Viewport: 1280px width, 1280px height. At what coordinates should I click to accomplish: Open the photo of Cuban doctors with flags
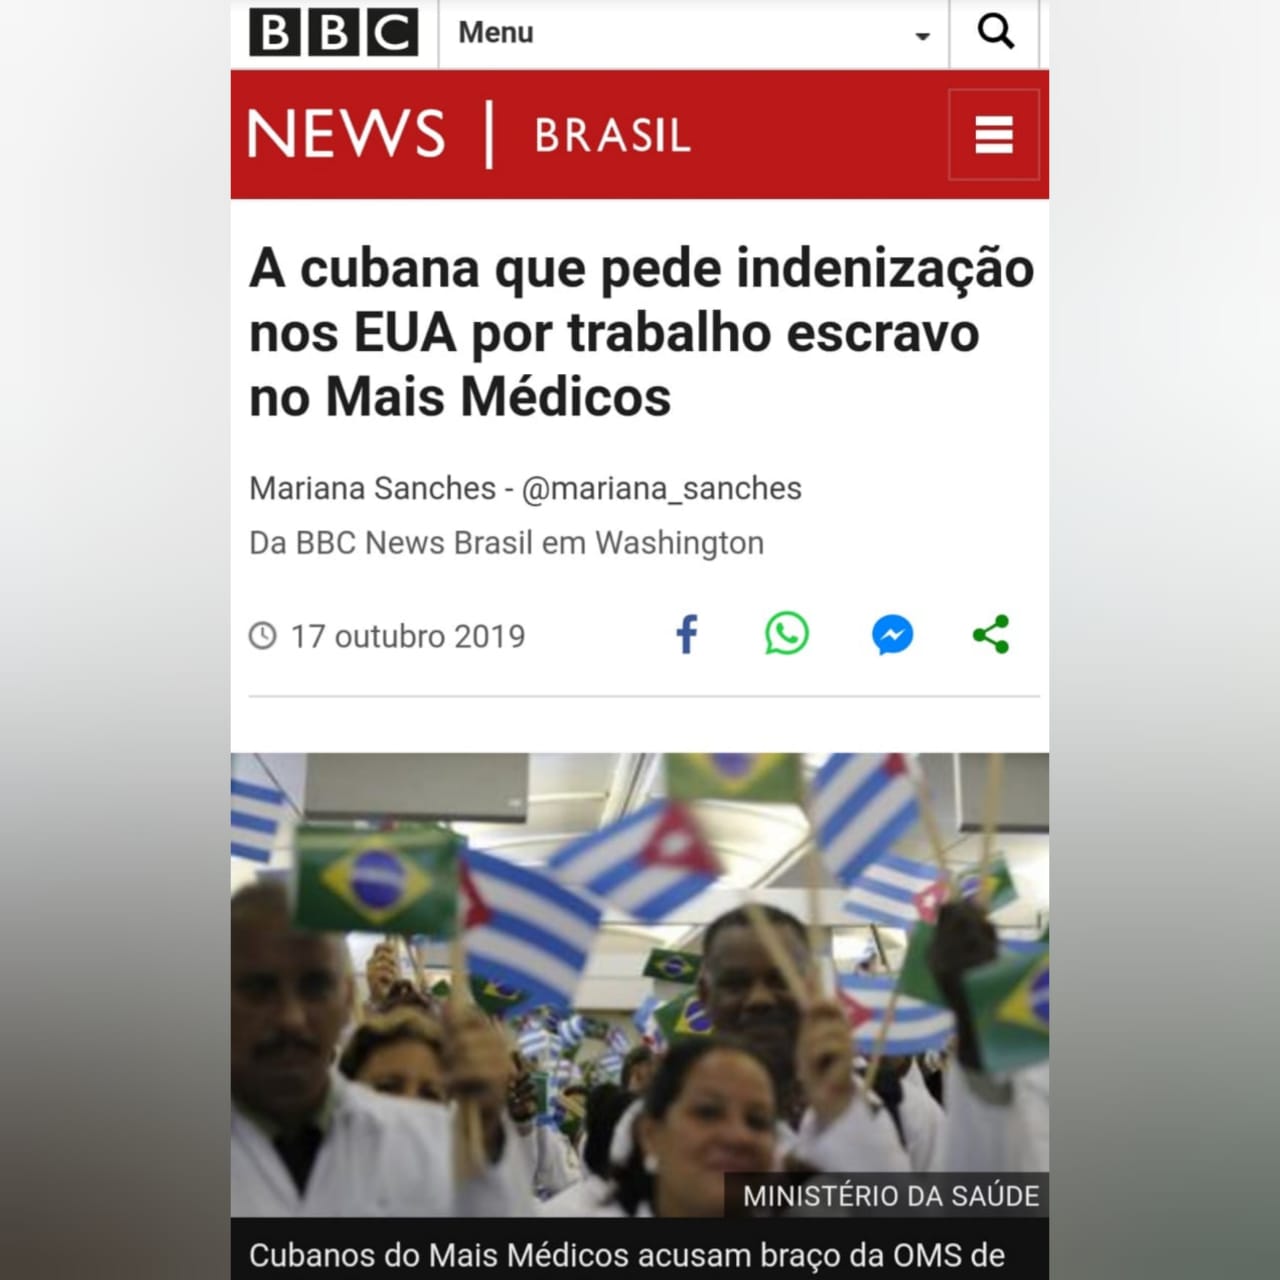pos(640,984)
